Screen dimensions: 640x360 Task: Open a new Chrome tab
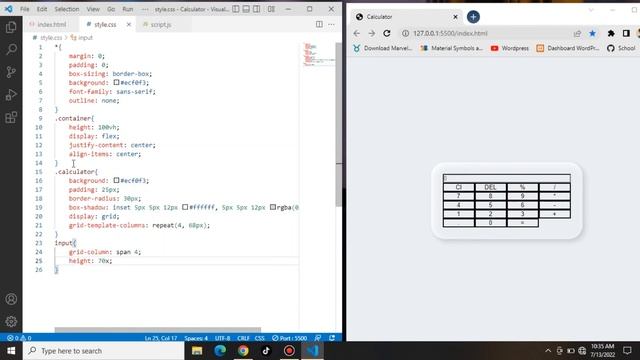tap(473, 17)
